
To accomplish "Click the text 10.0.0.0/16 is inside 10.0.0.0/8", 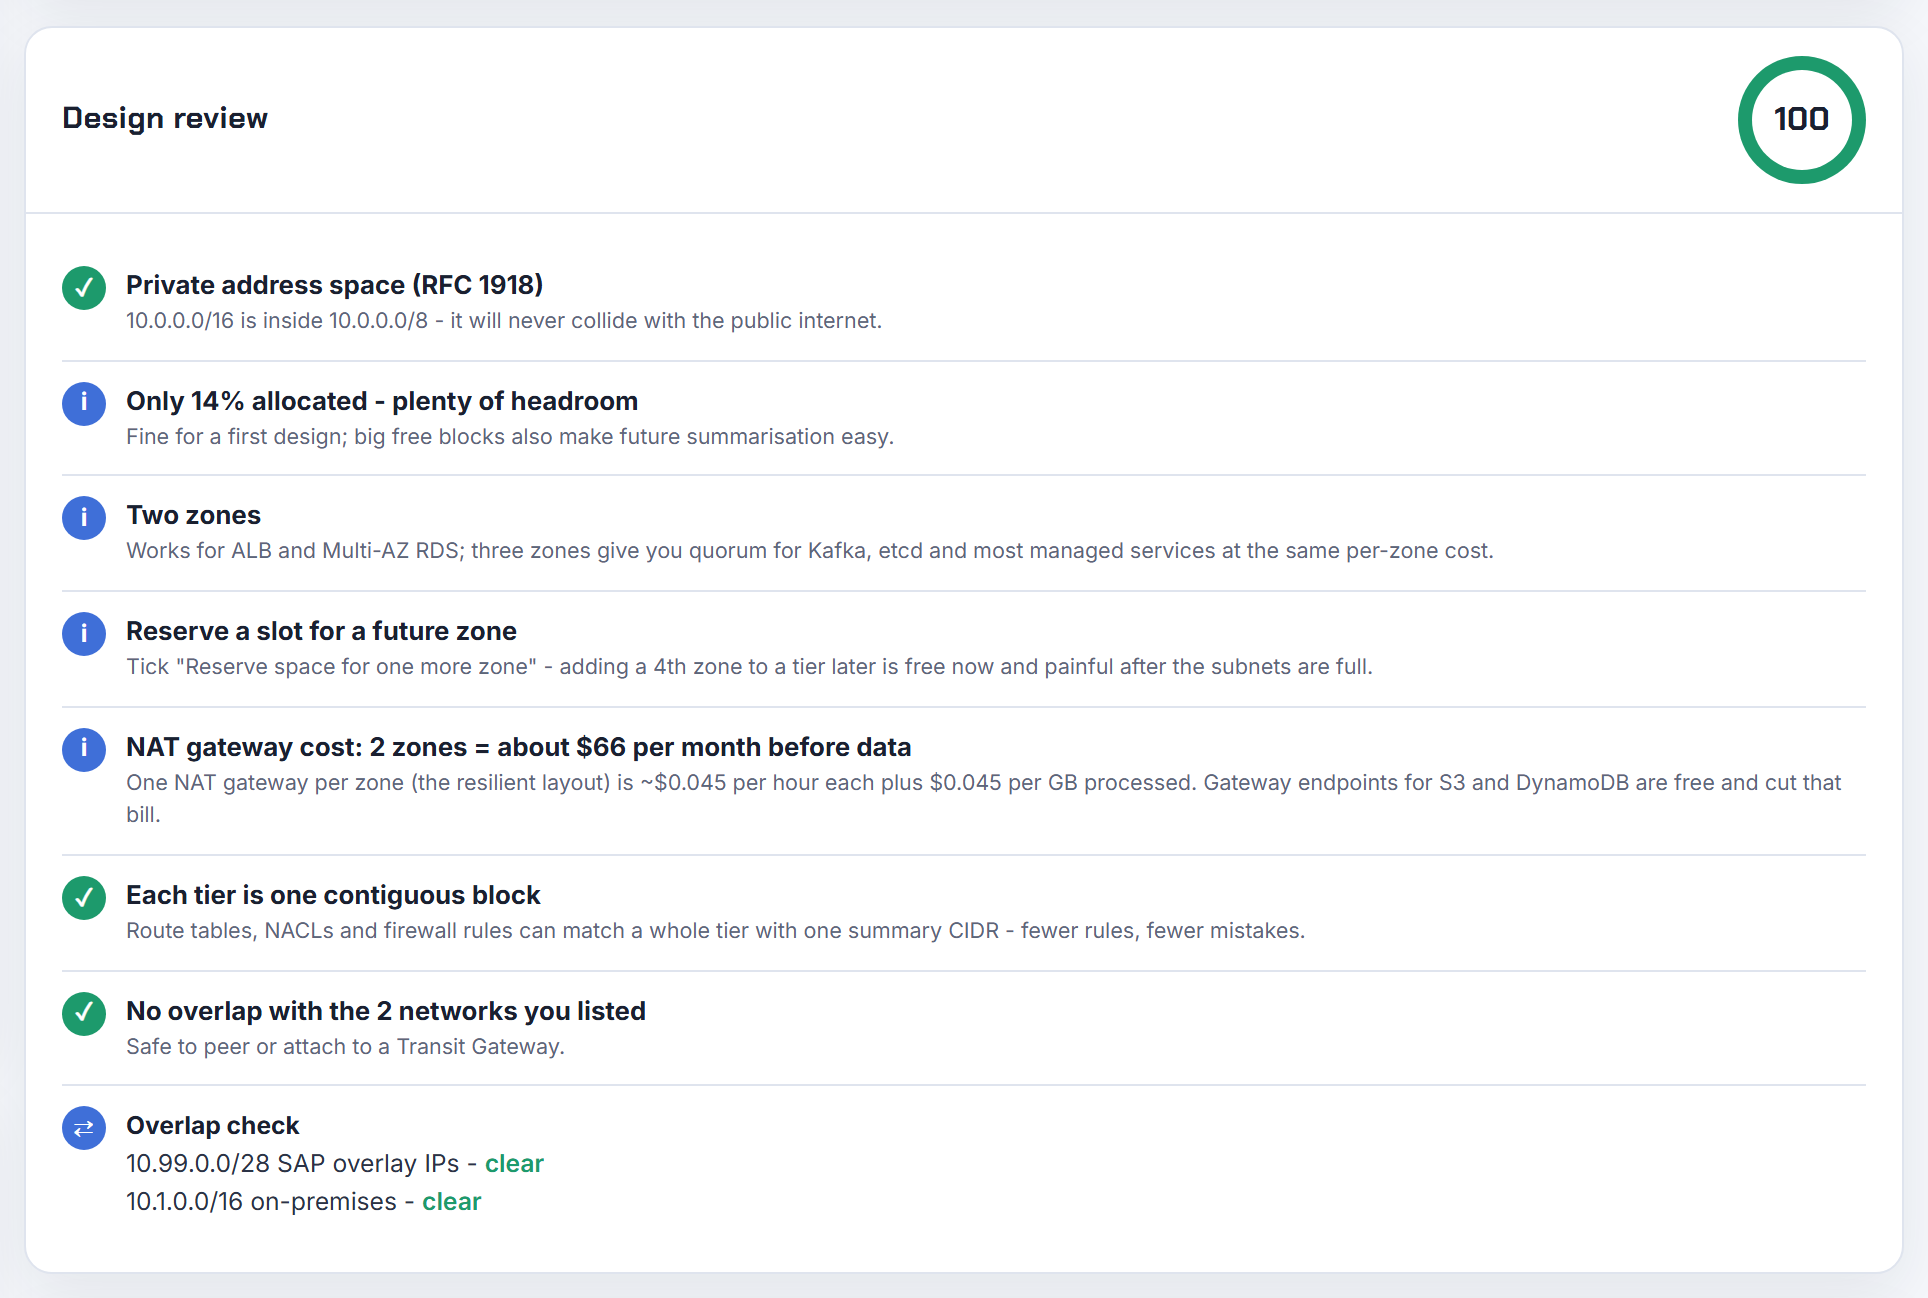I will coord(504,321).
